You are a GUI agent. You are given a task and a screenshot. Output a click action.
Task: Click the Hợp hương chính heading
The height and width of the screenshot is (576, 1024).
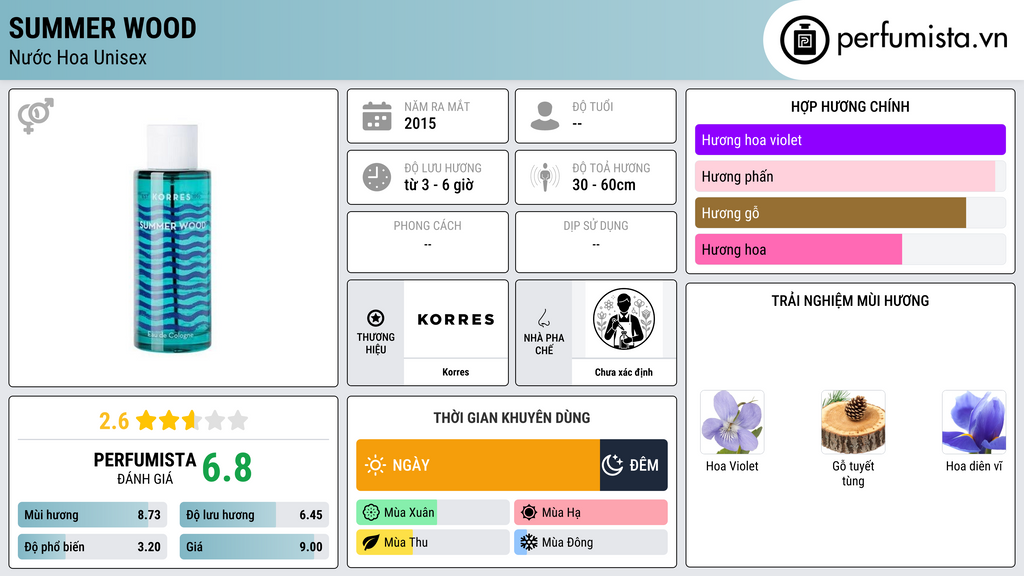tap(850, 106)
